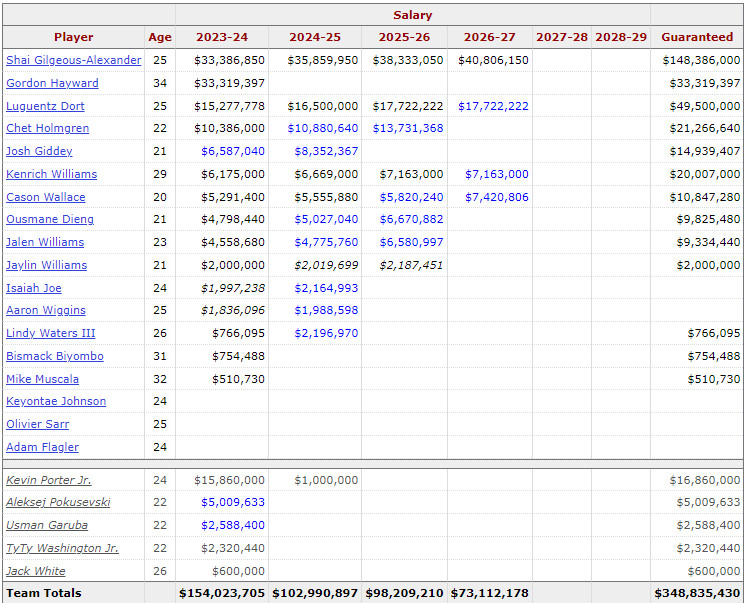Select the $33,386,850 salary cell

[x=229, y=60]
